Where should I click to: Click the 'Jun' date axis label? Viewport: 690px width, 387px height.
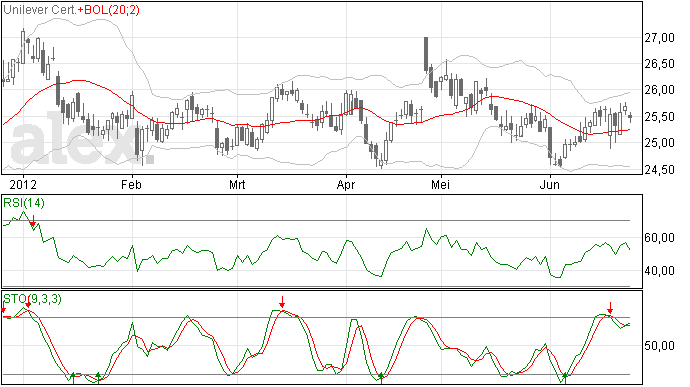coord(550,184)
